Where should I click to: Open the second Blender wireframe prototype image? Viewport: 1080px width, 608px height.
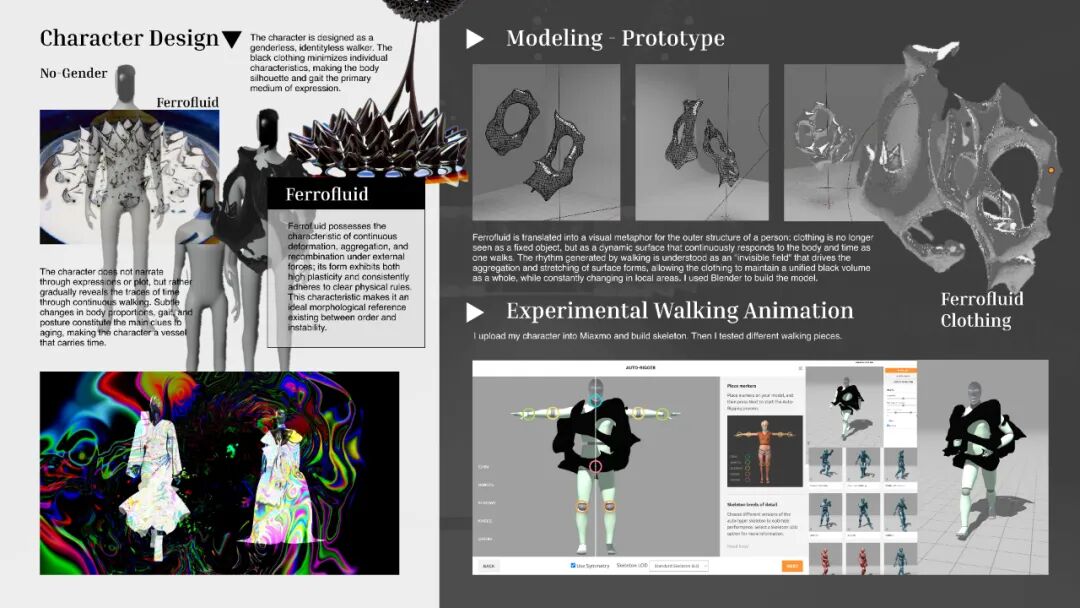(702, 143)
